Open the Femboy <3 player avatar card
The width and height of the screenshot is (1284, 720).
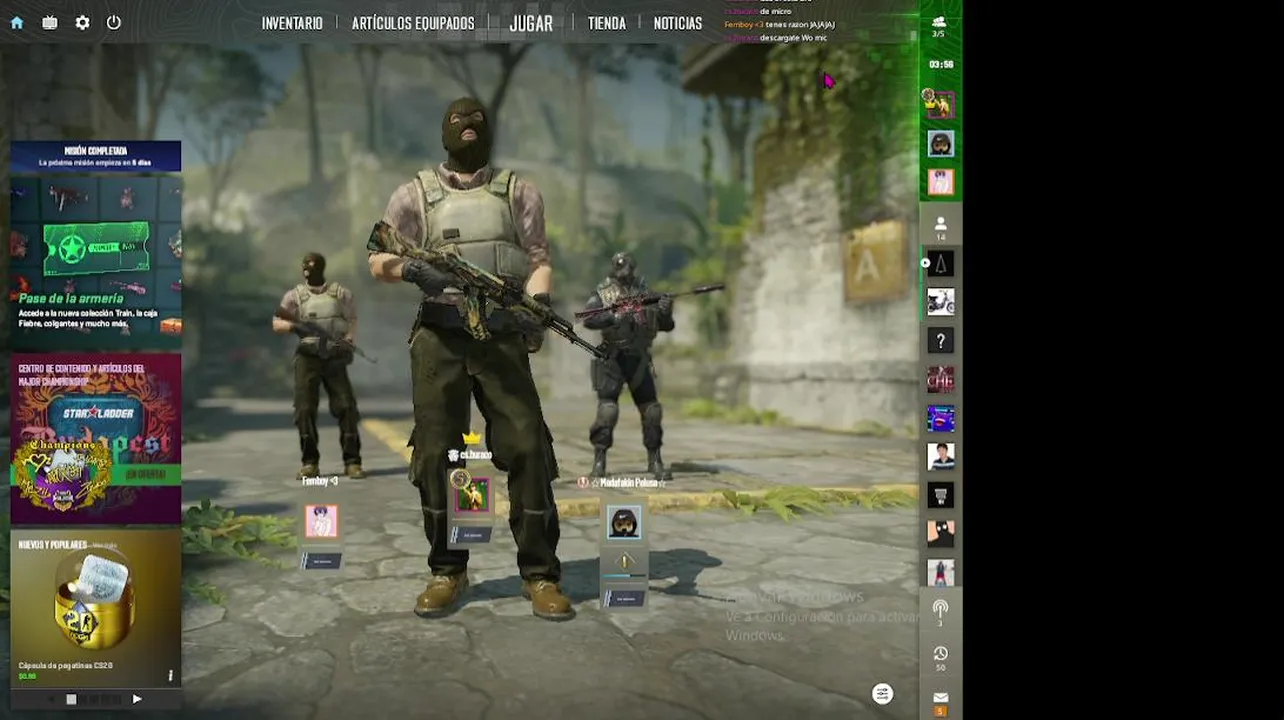[x=321, y=521]
